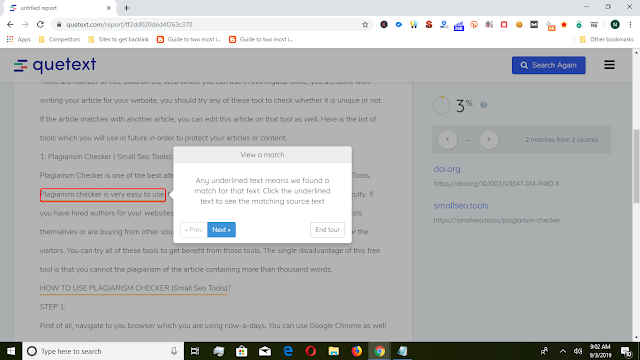Open the Competitors bookmark folder
The image size is (640, 360).
[x=59, y=40]
